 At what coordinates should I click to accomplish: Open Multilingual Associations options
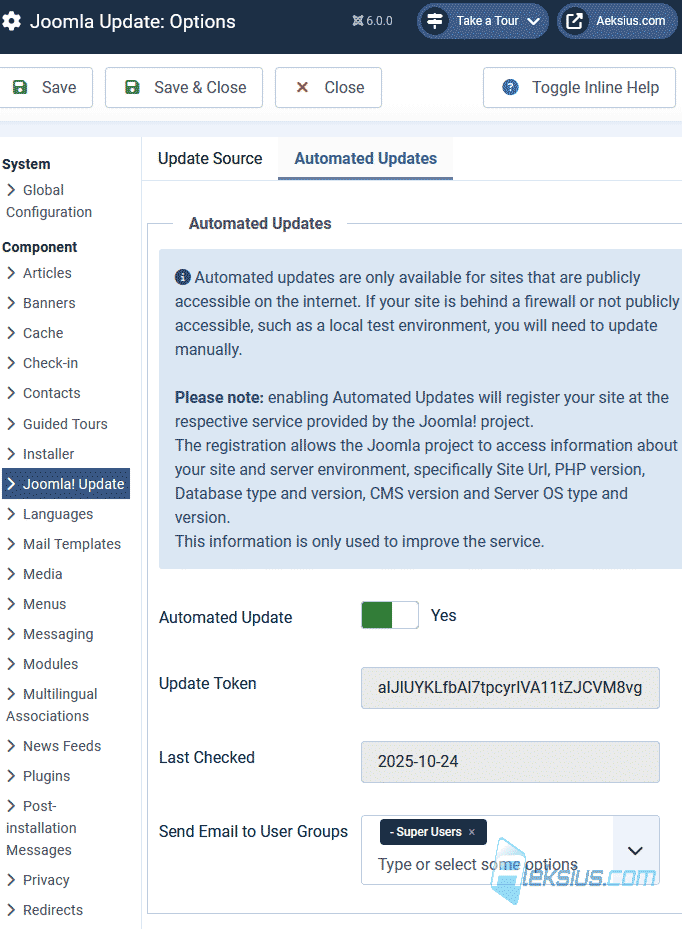click(52, 705)
